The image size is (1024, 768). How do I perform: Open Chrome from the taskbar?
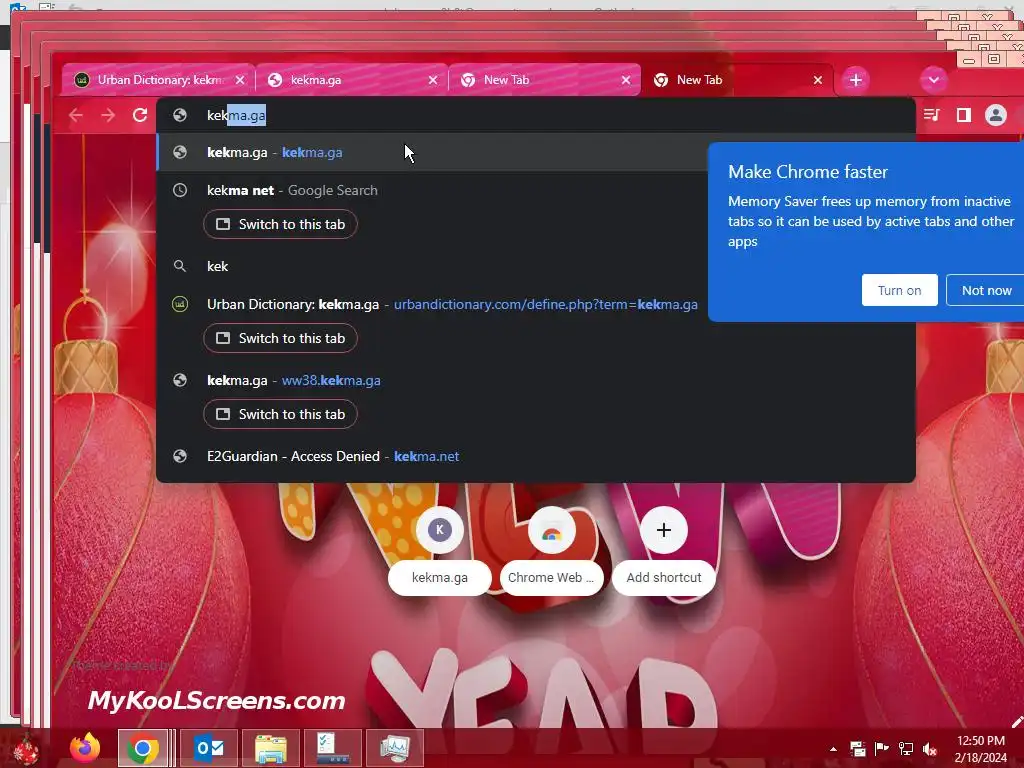coord(142,748)
